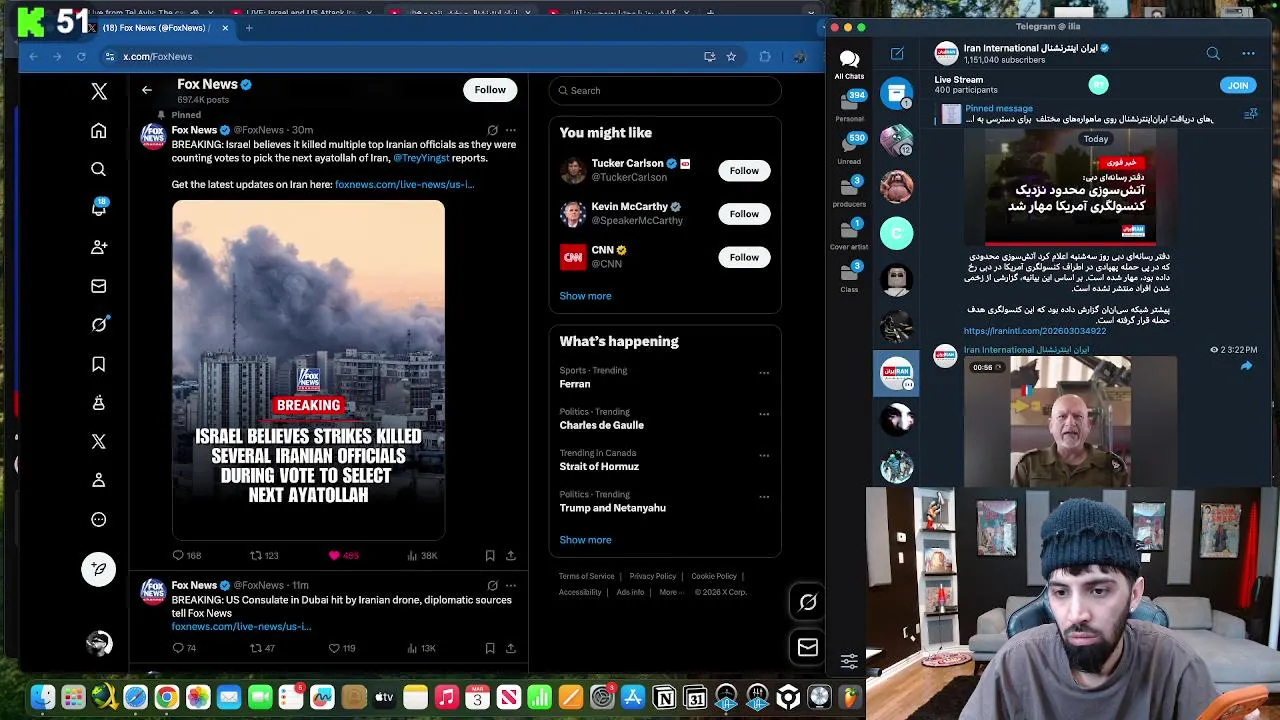The height and width of the screenshot is (720, 1280).
Task: Open the Profile person icon in X sidebar
Action: point(98,481)
